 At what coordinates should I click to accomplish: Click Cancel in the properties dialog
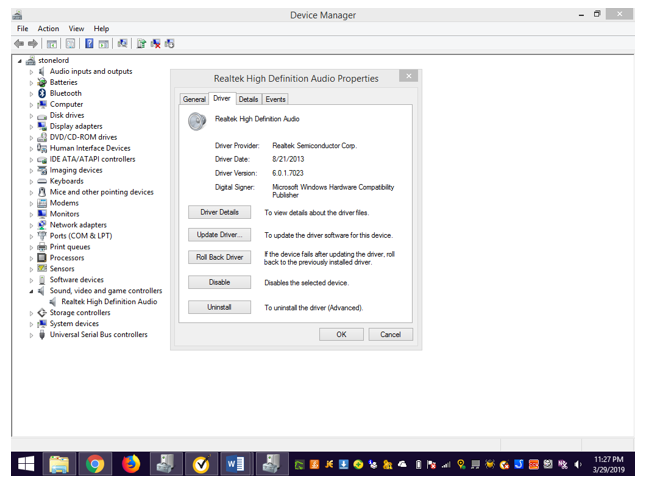390,335
